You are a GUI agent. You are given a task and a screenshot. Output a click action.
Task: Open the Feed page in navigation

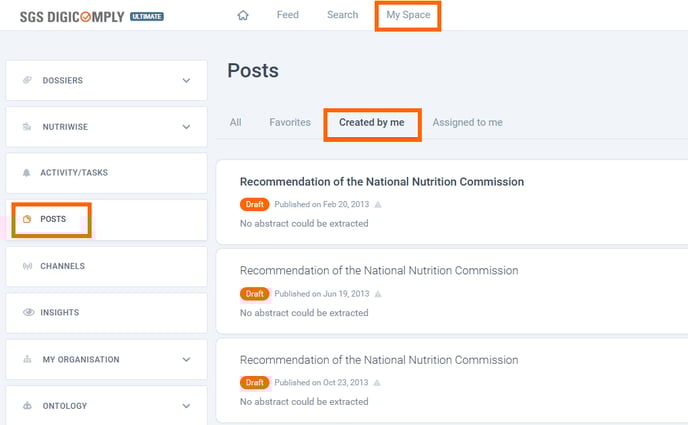pyautogui.click(x=288, y=15)
